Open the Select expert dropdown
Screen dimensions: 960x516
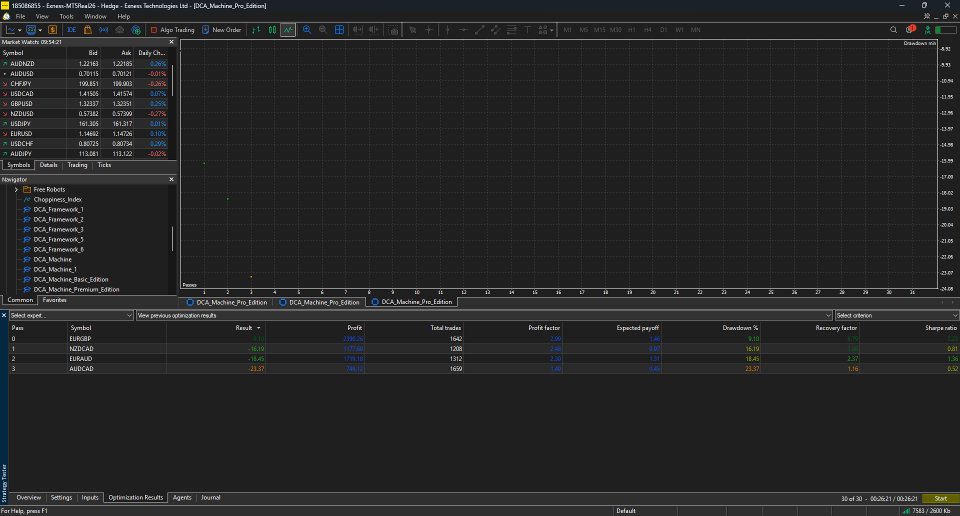pos(71,315)
